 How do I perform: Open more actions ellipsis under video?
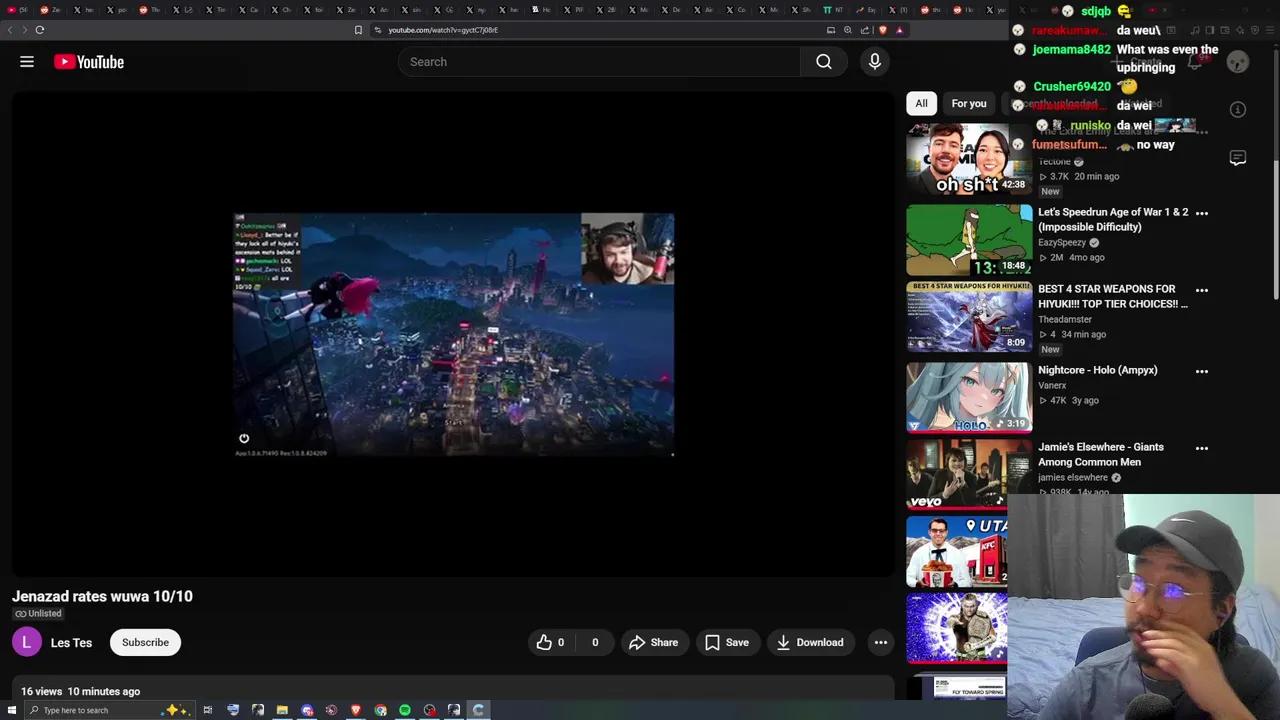(881, 642)
